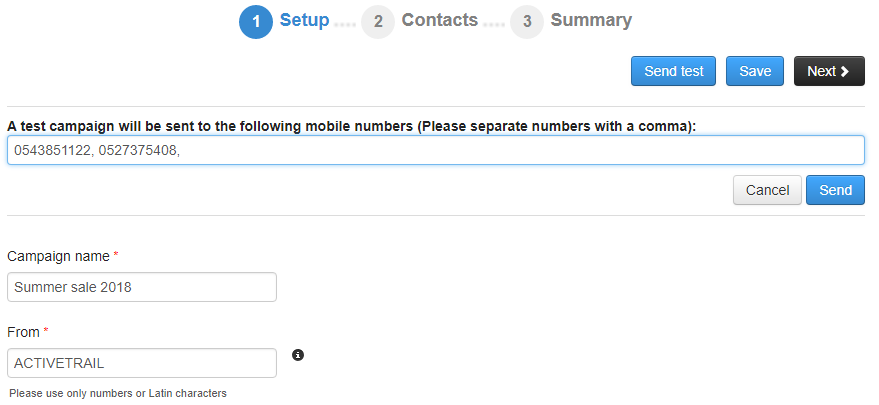Open the Summary step

591,20
